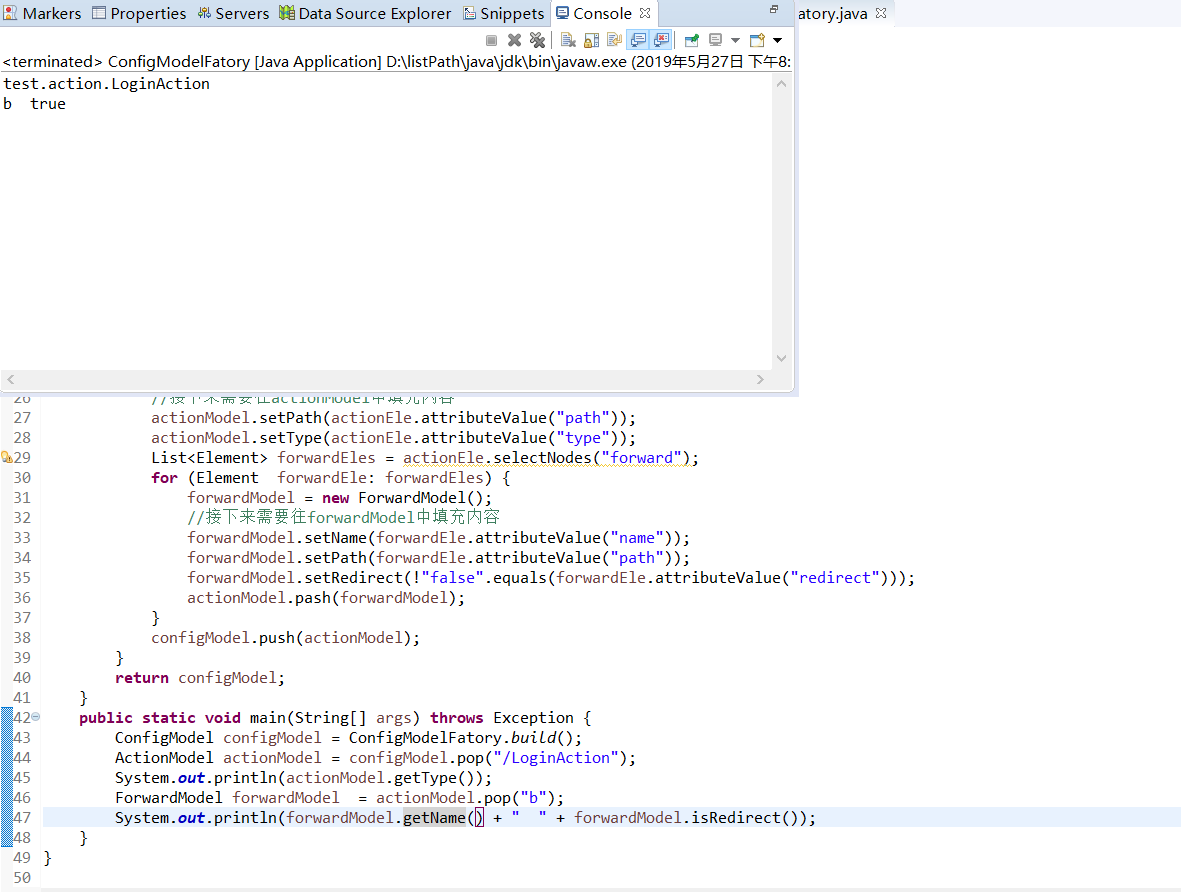Viewport: 1181px width, 892px height.
Task: Click the terminated ConfigModelFatory launch description
Action: [396, 62]
